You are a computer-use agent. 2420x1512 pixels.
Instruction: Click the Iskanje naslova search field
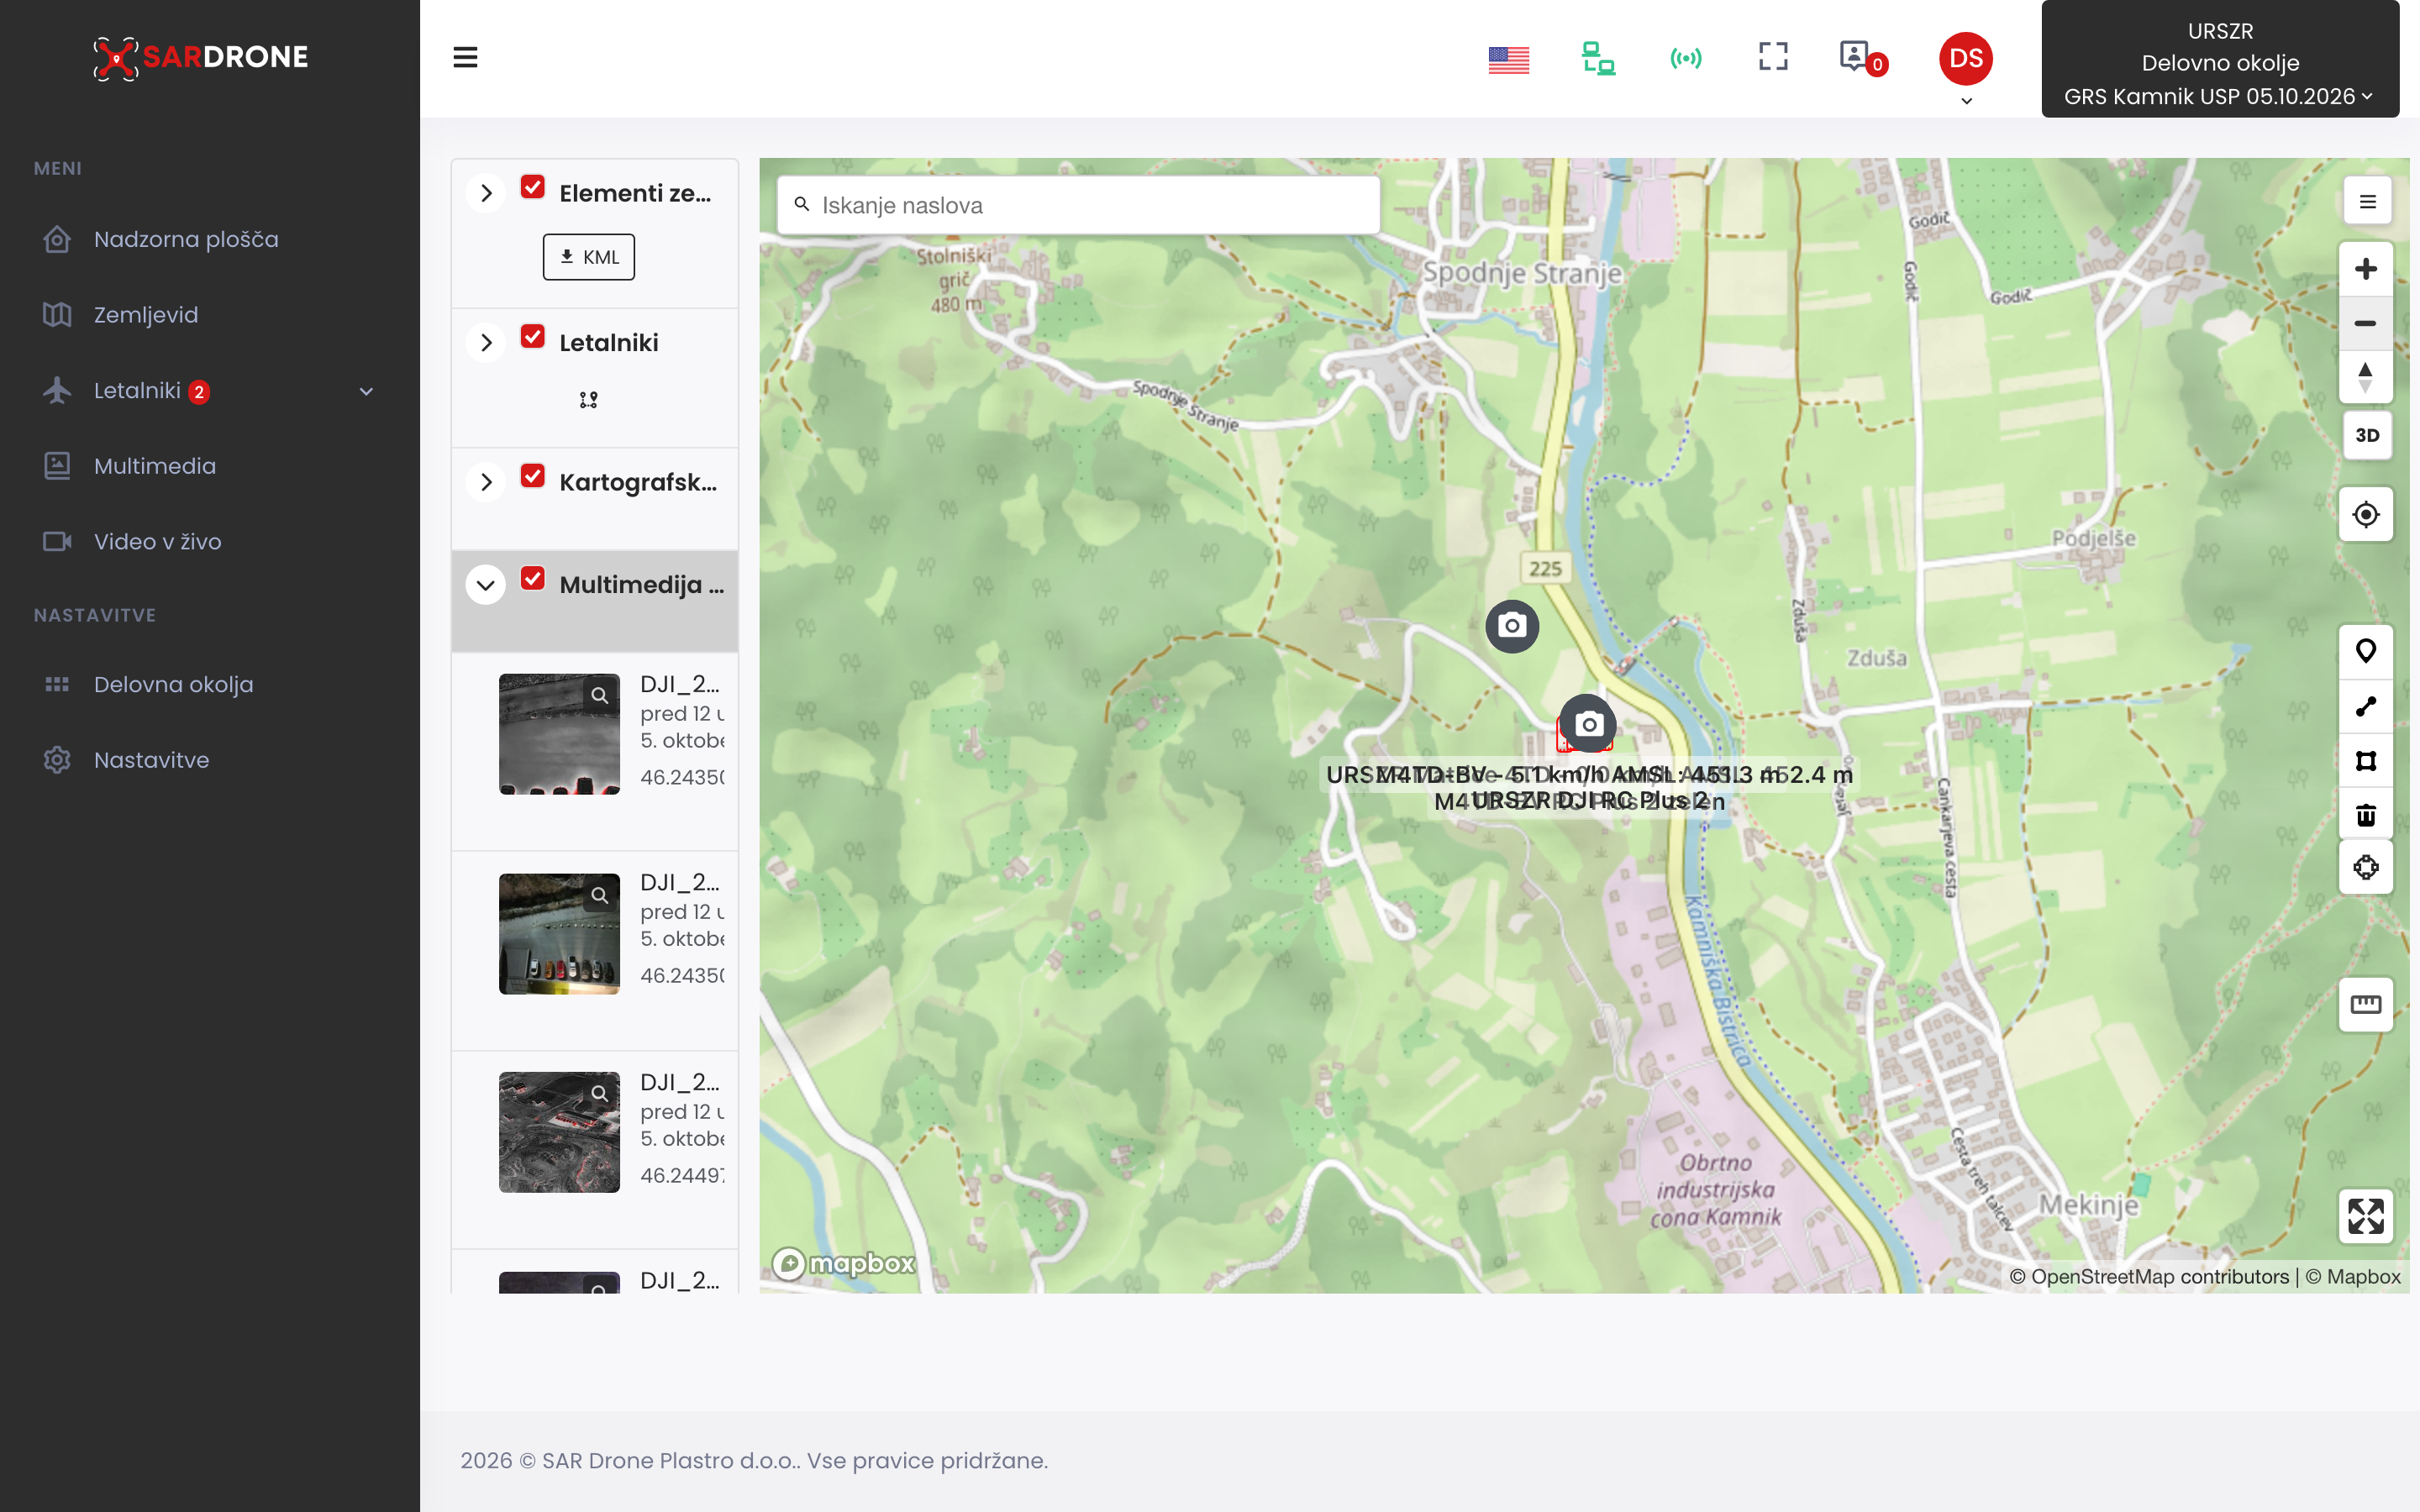1078,205
